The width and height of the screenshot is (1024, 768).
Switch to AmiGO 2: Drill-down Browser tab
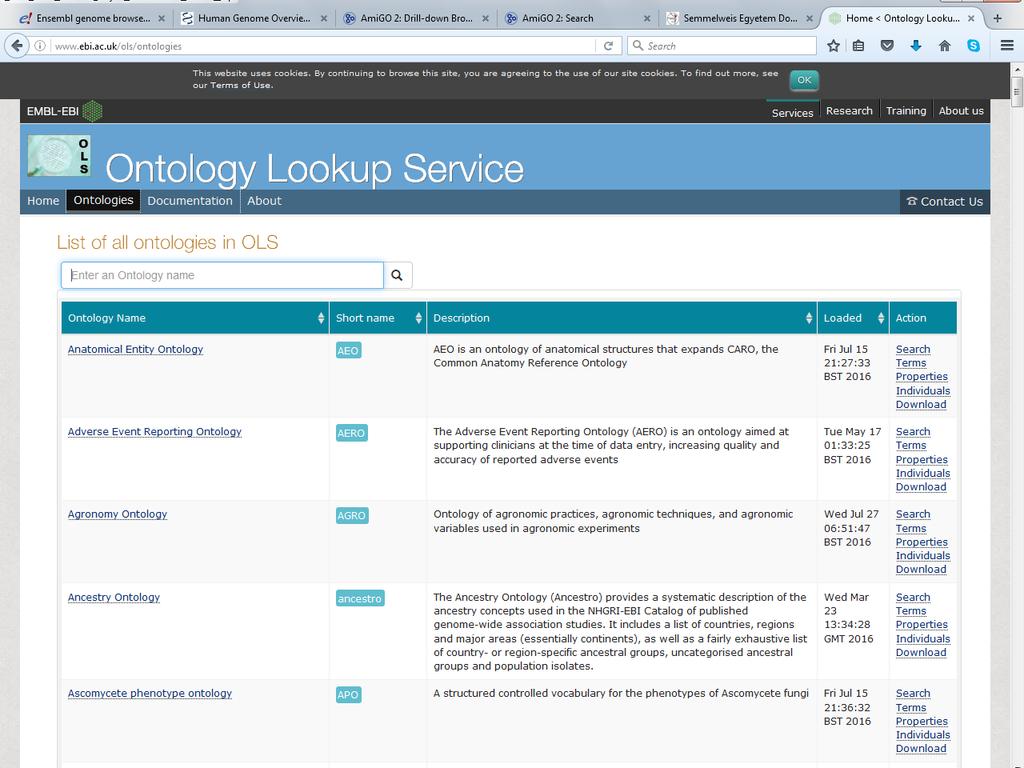(x=416, y=18)
